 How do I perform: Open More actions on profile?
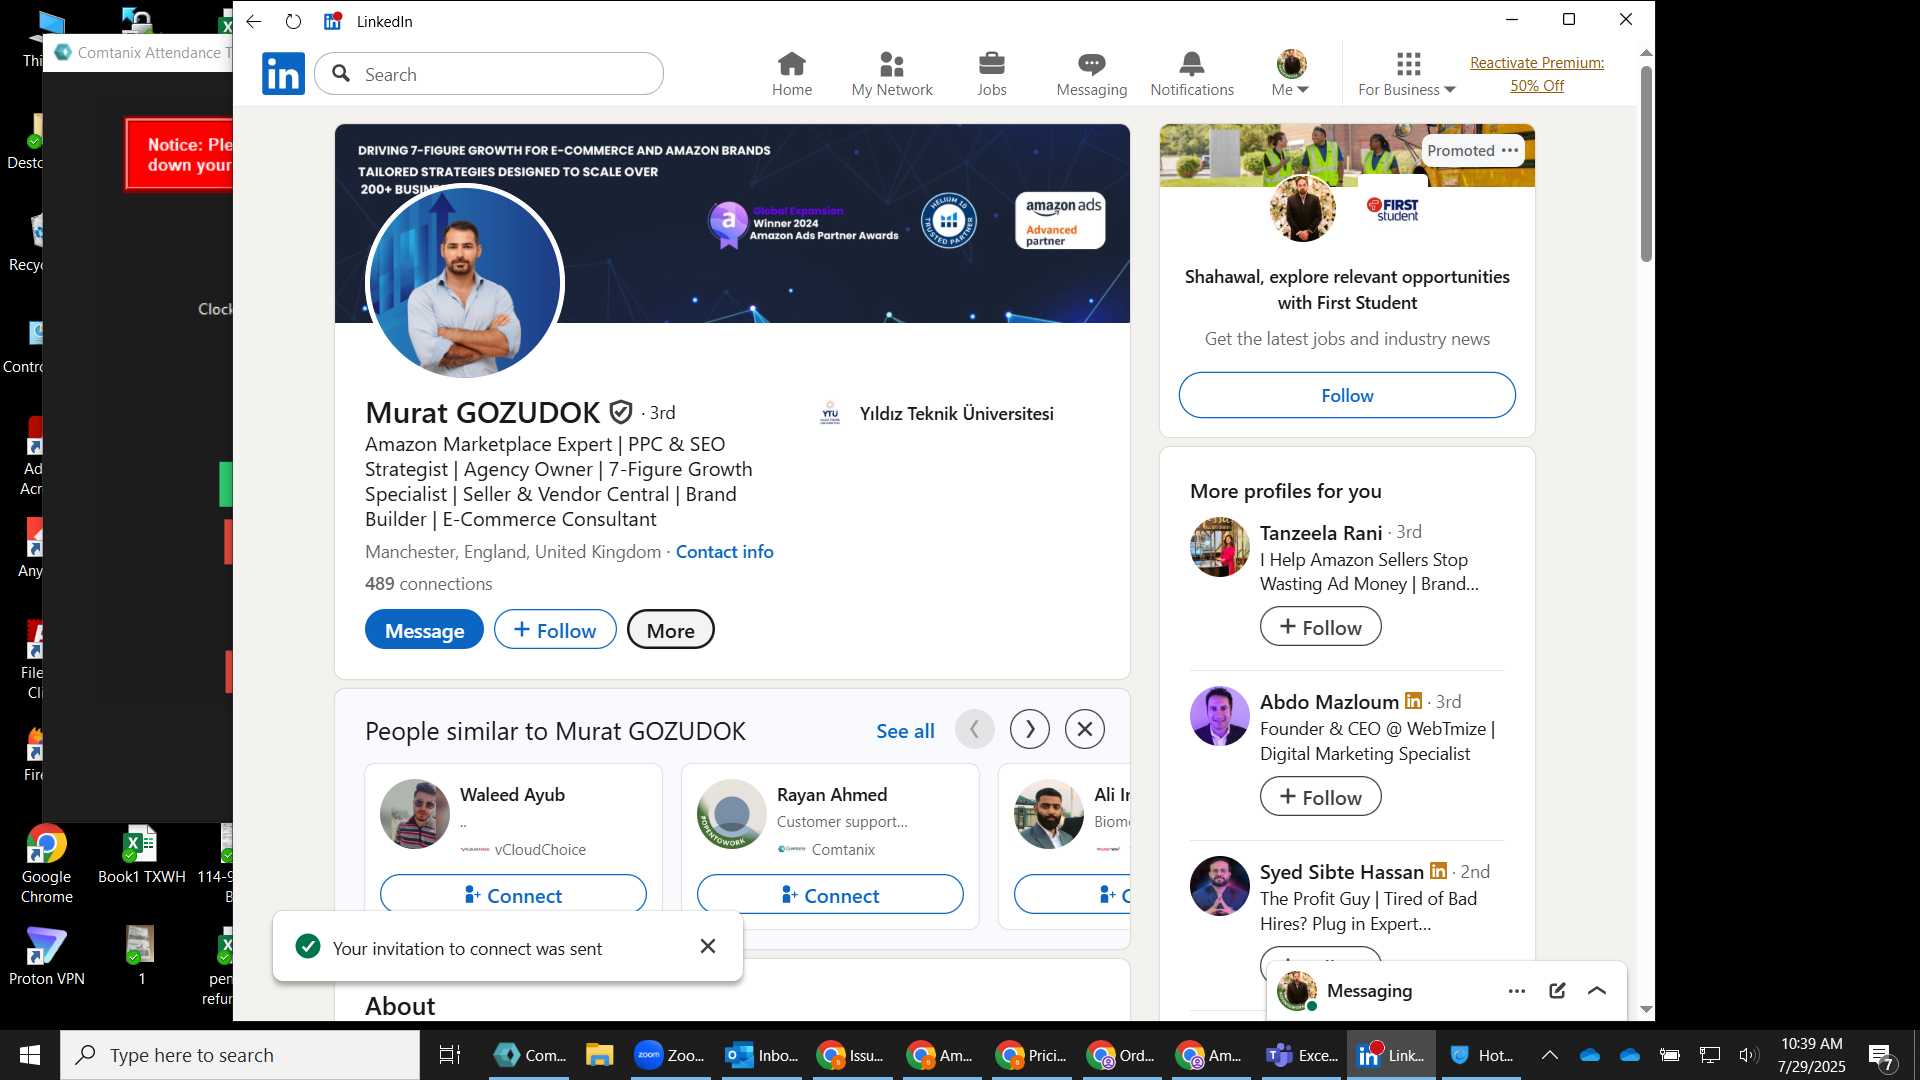point(670,630)
